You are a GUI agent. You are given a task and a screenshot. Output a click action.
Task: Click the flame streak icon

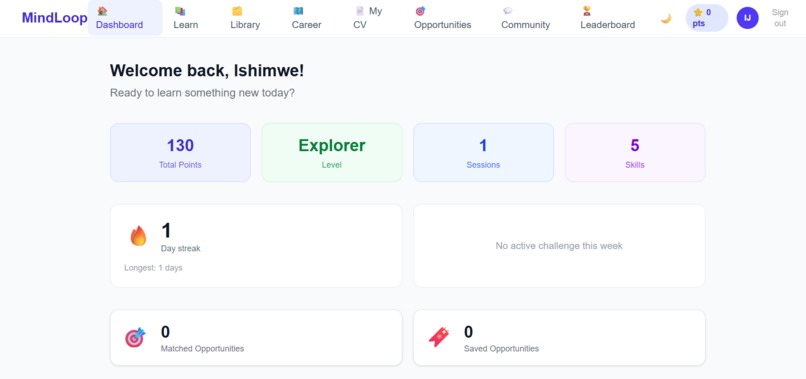(138, 236)
